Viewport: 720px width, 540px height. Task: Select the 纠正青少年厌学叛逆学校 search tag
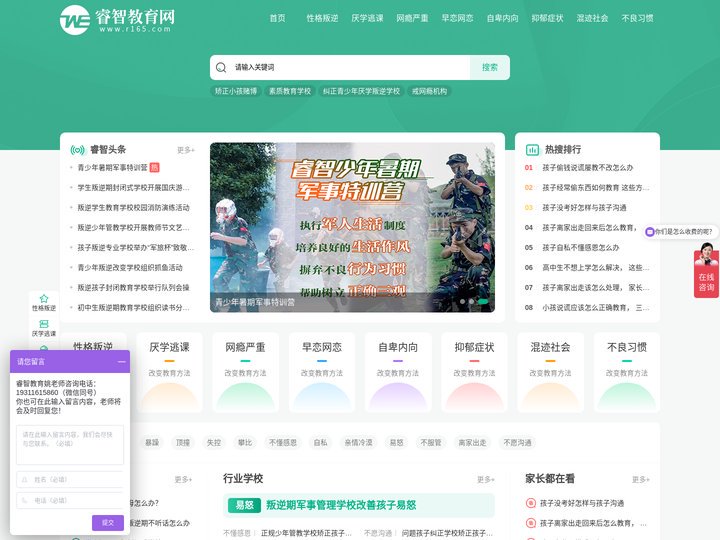[361, 91]
